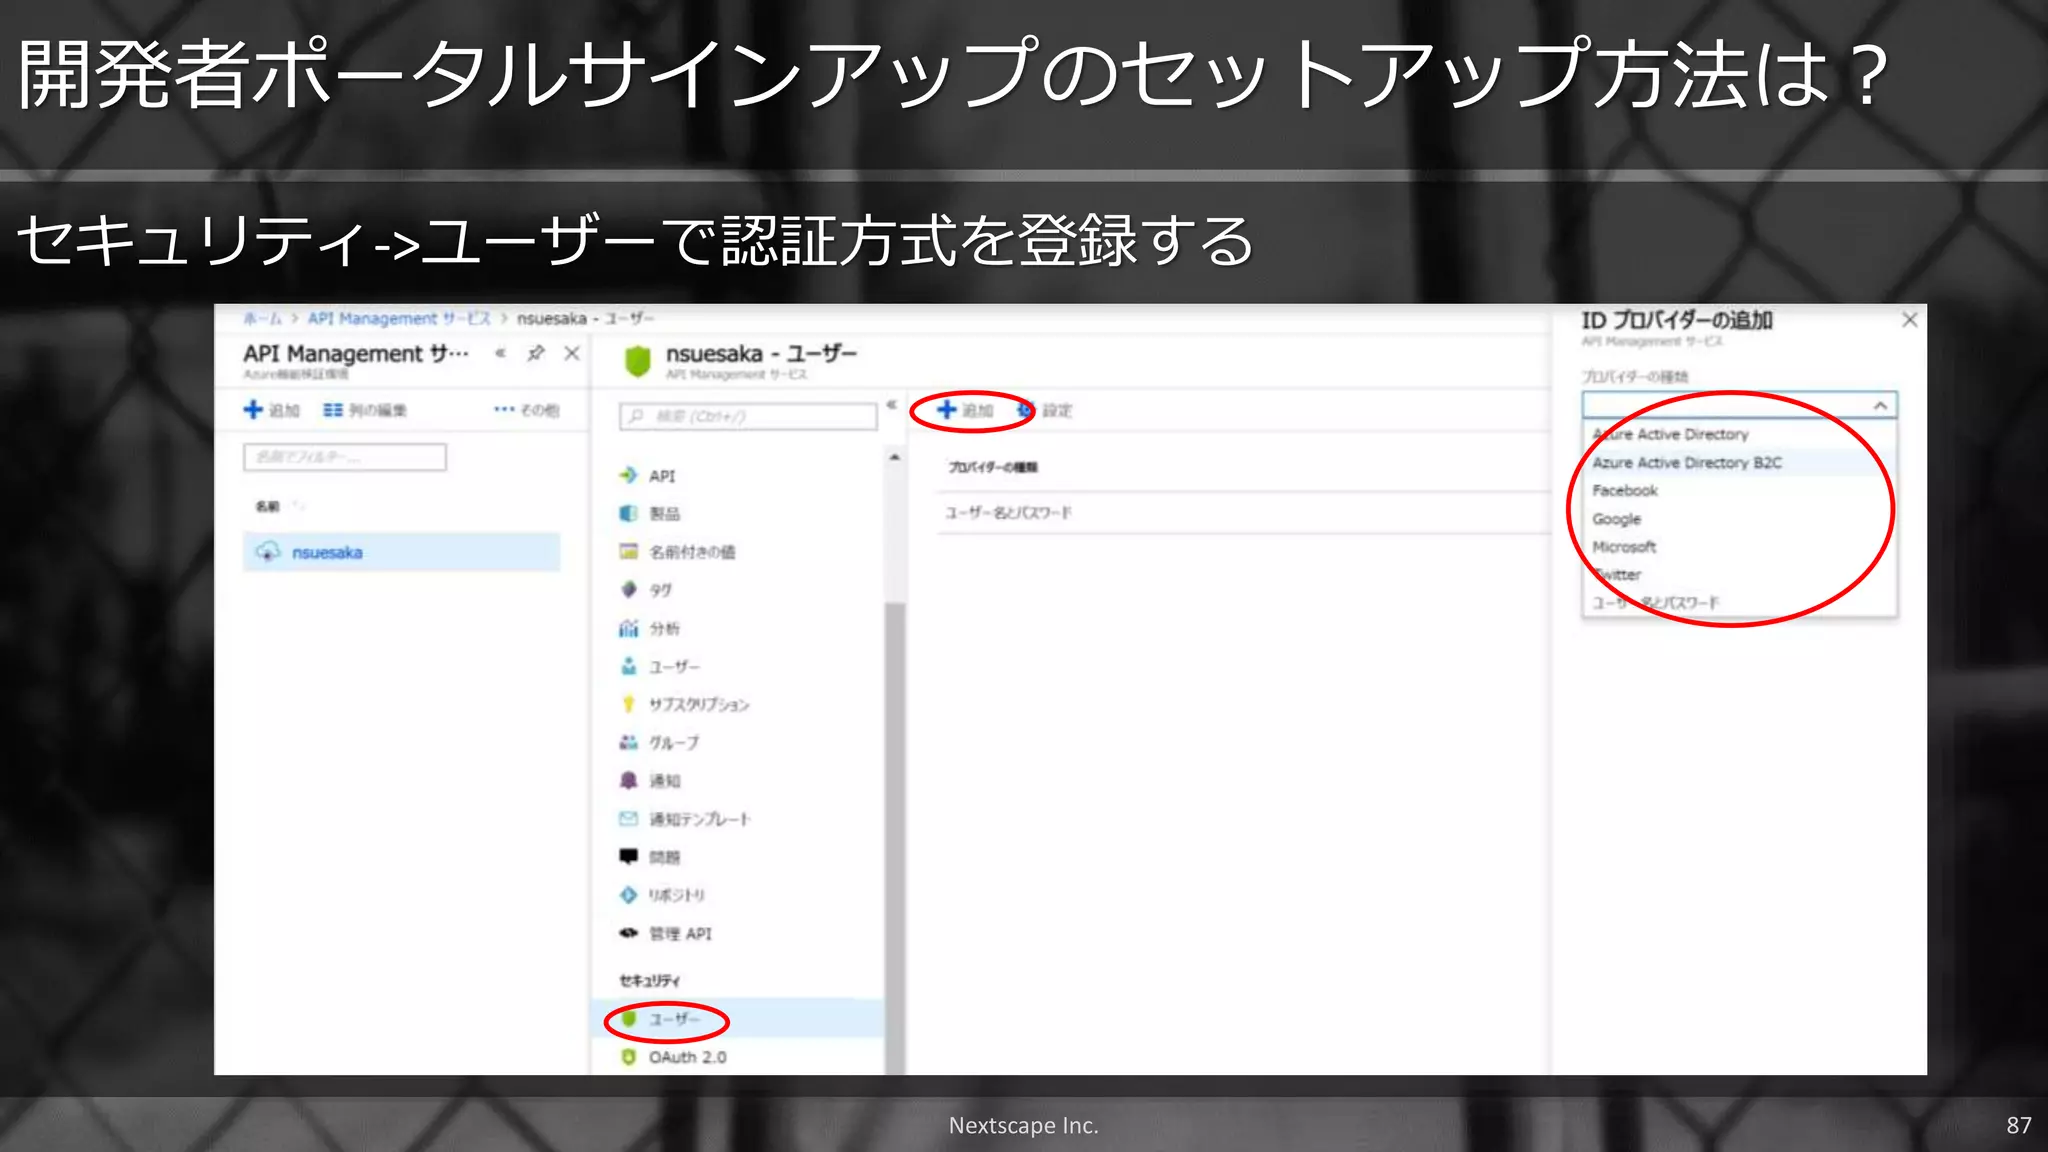Image resolution: width=2048 pixels, height=1152 pixels.
Task: Click the nsuesaka shield icon in blade header
Action: pyautogui.click(x=637, y=361)
